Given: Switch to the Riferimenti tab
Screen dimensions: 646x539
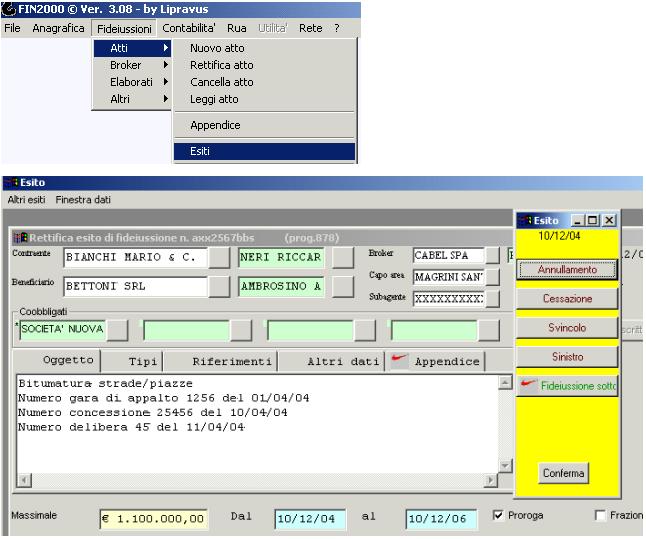Looking at the screenshot, I should pyautogui.click(x=221, y=362).
